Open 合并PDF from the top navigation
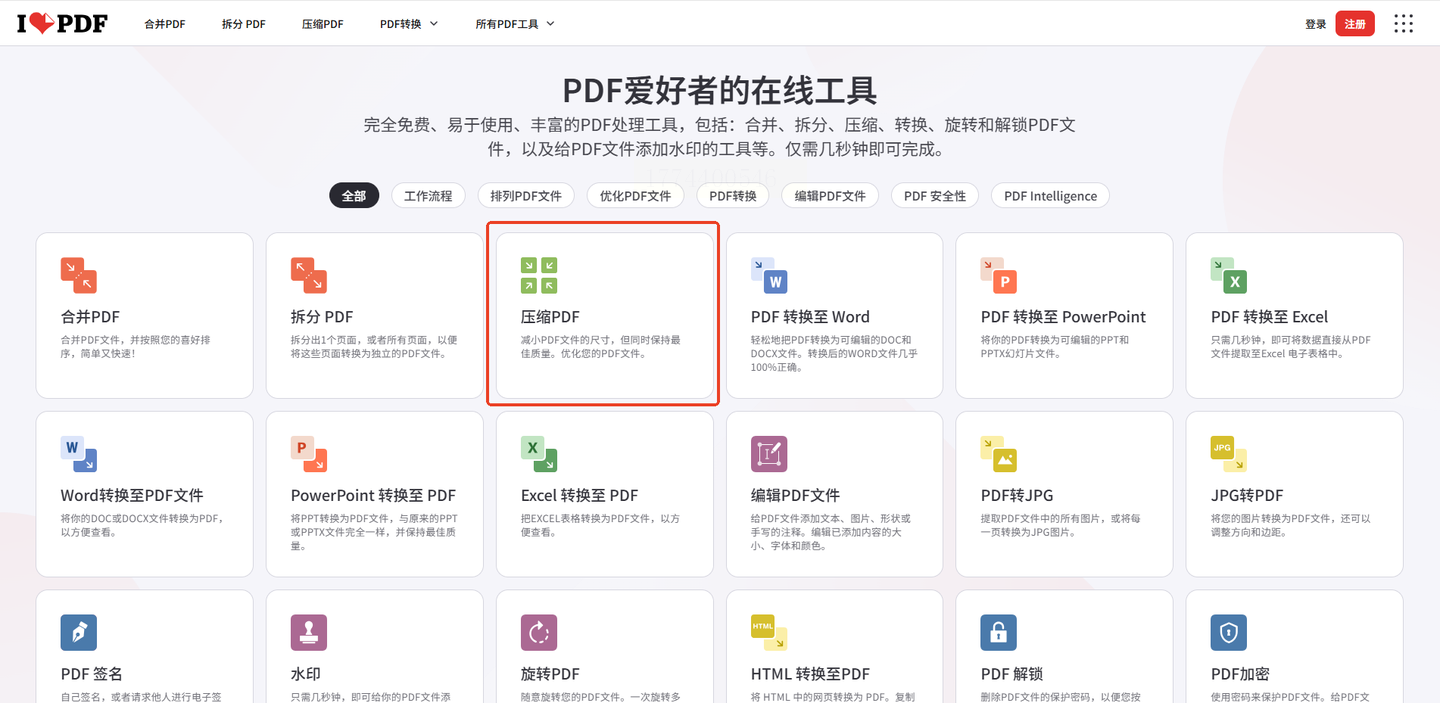The width and height of the screenshot is (1440, 703). click(165, 24)
